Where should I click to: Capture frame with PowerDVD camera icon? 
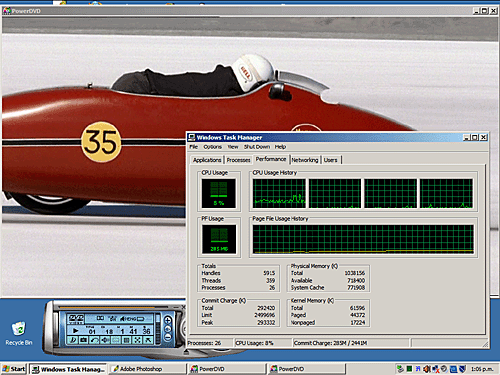click(83, 340)
